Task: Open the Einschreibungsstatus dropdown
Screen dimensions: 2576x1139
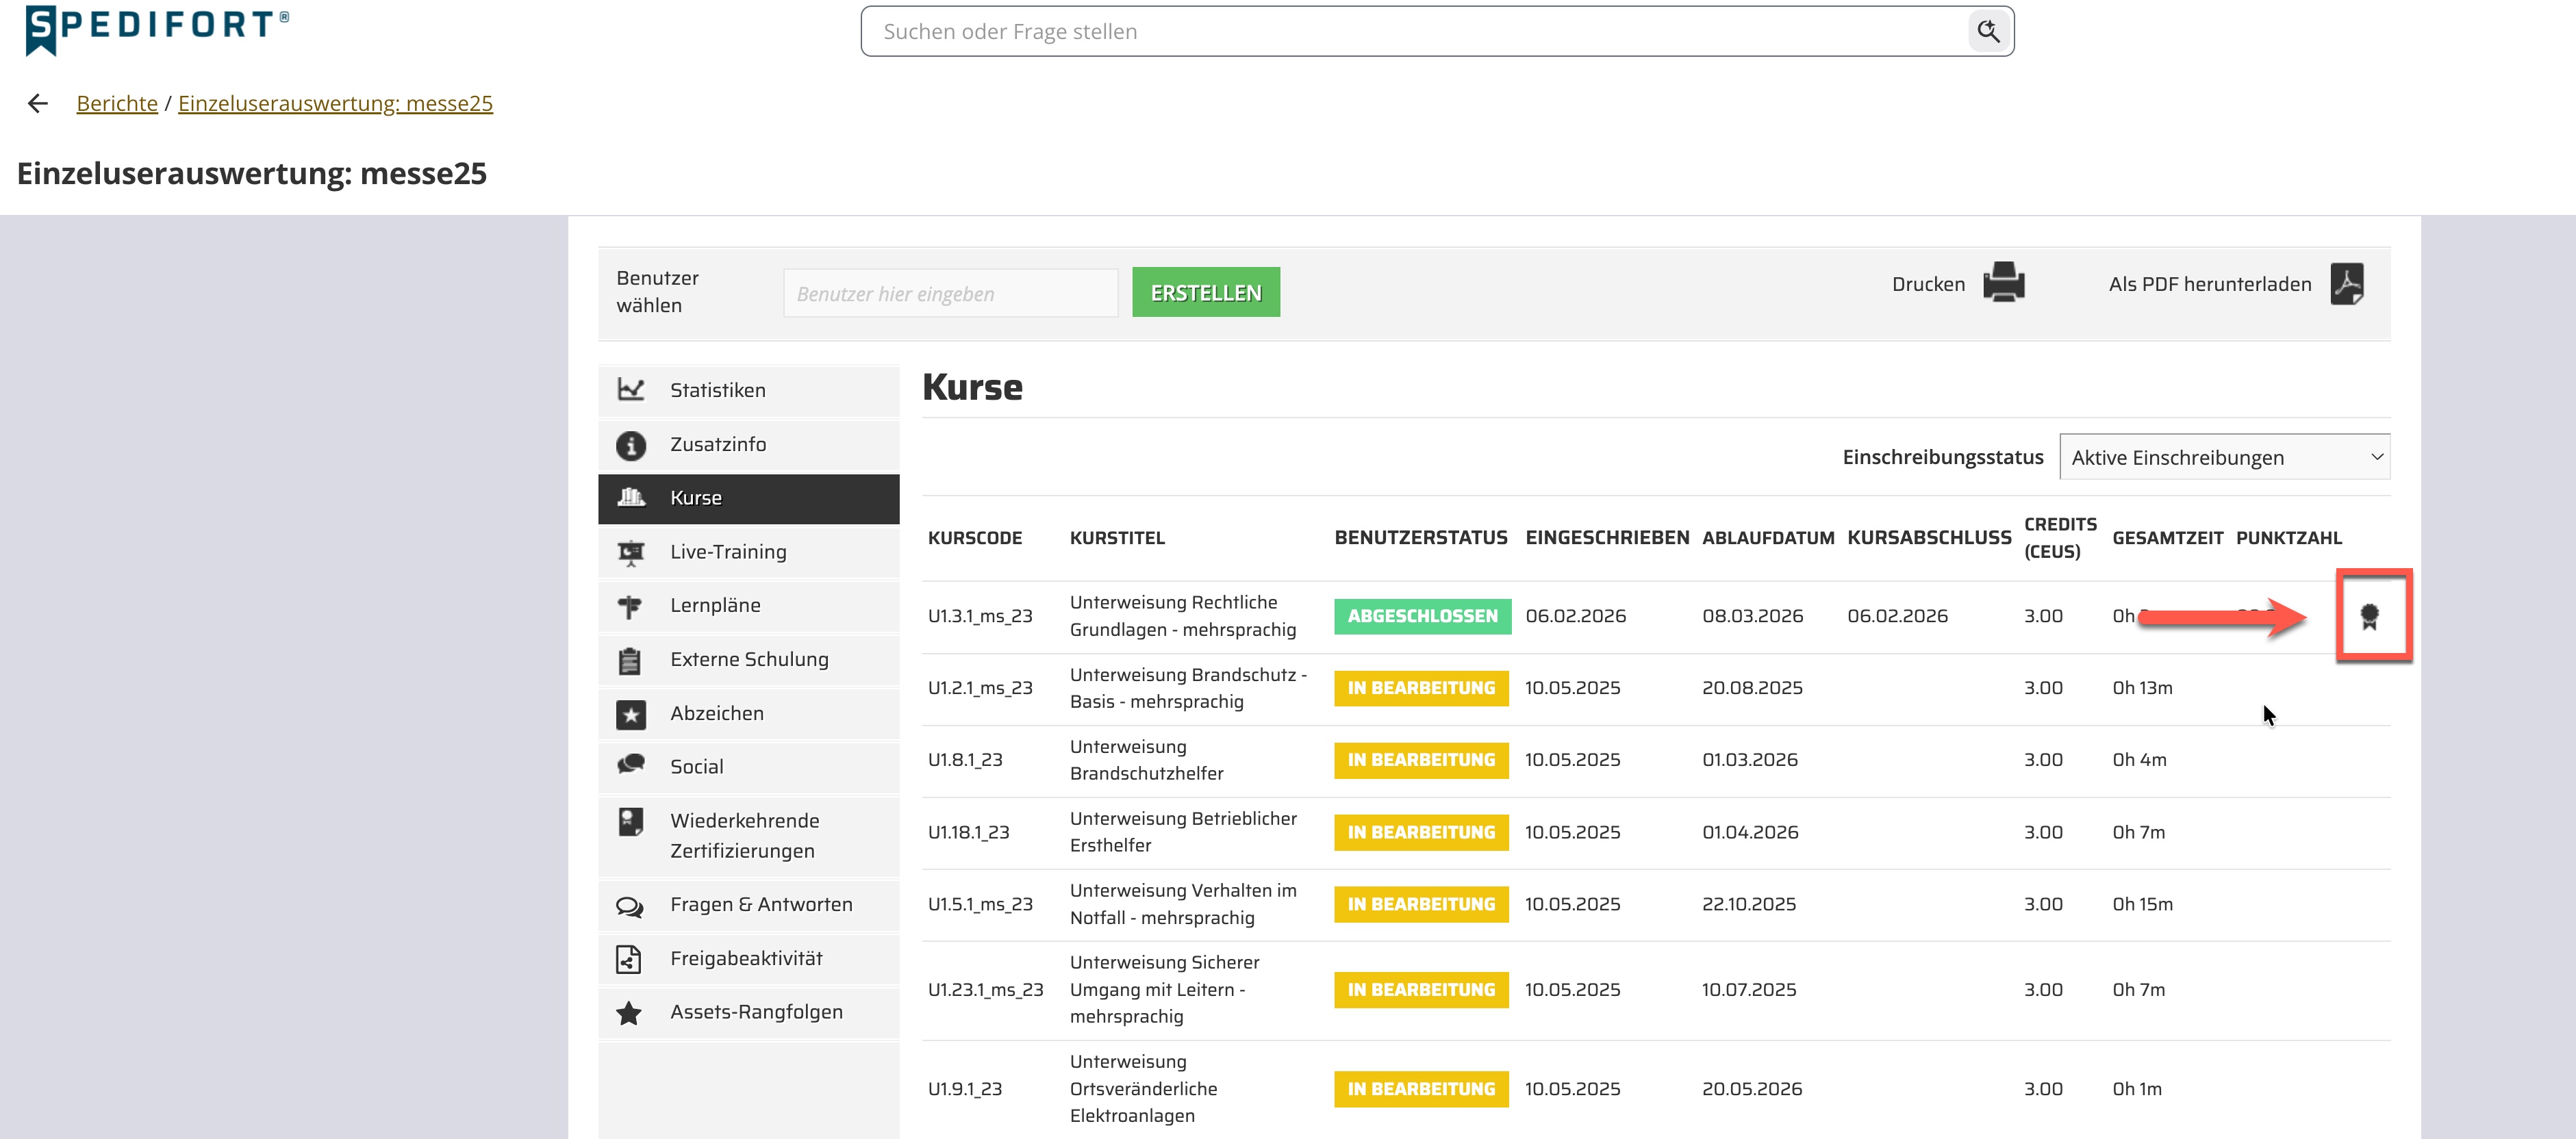Action: [2224, 457]
